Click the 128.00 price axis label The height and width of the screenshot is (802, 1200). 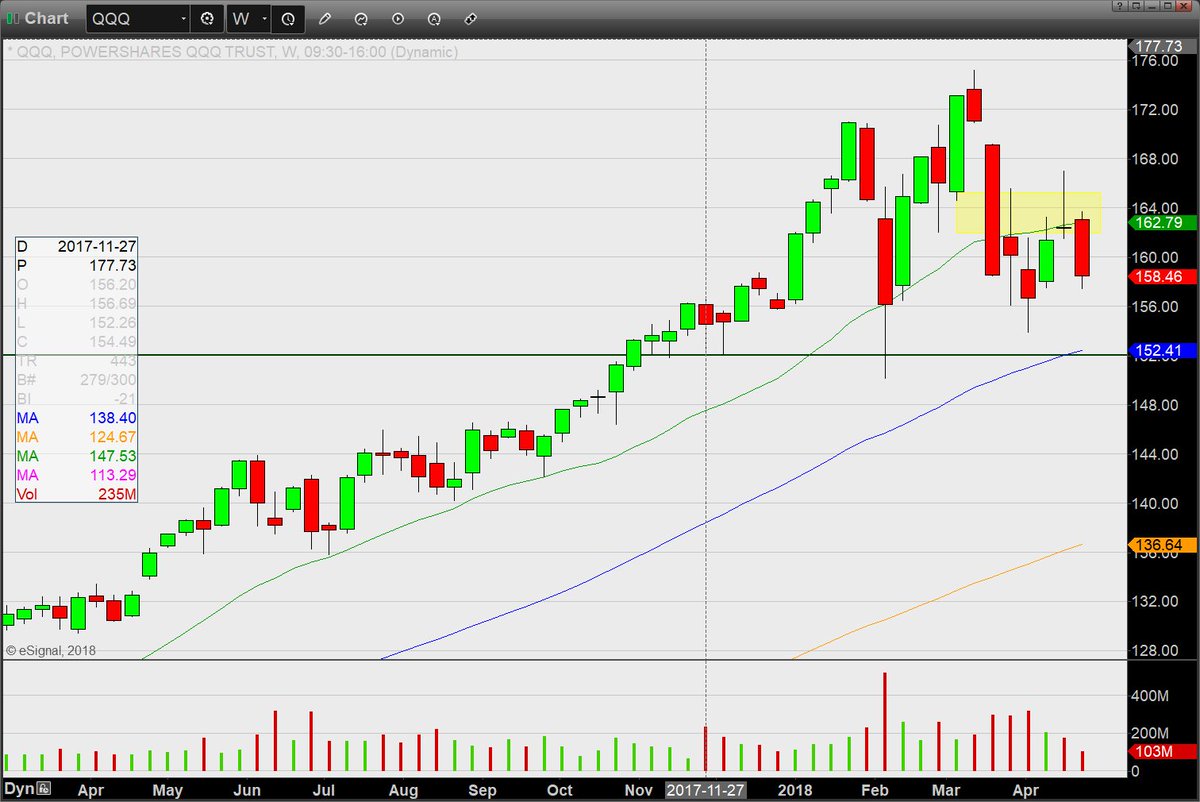(x=1154, y=650)
